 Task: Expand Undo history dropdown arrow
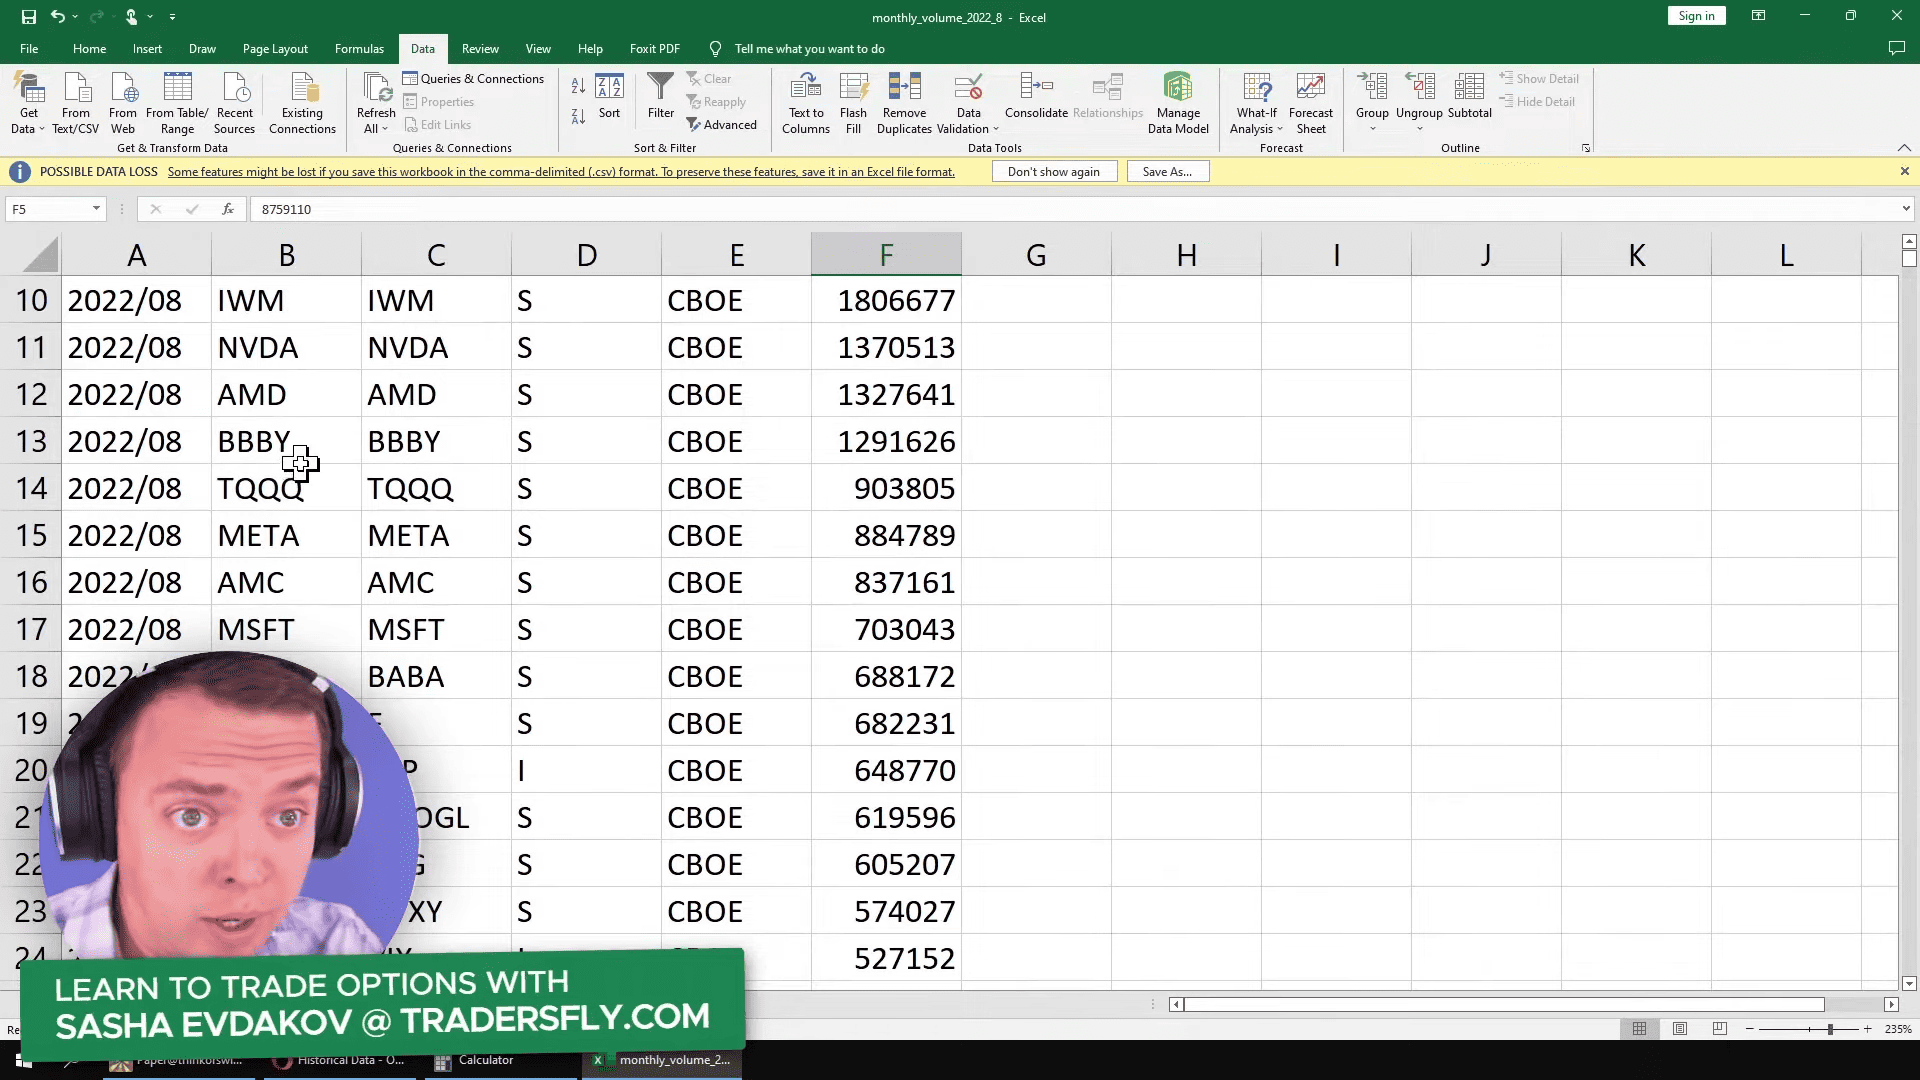click(75, 17)
